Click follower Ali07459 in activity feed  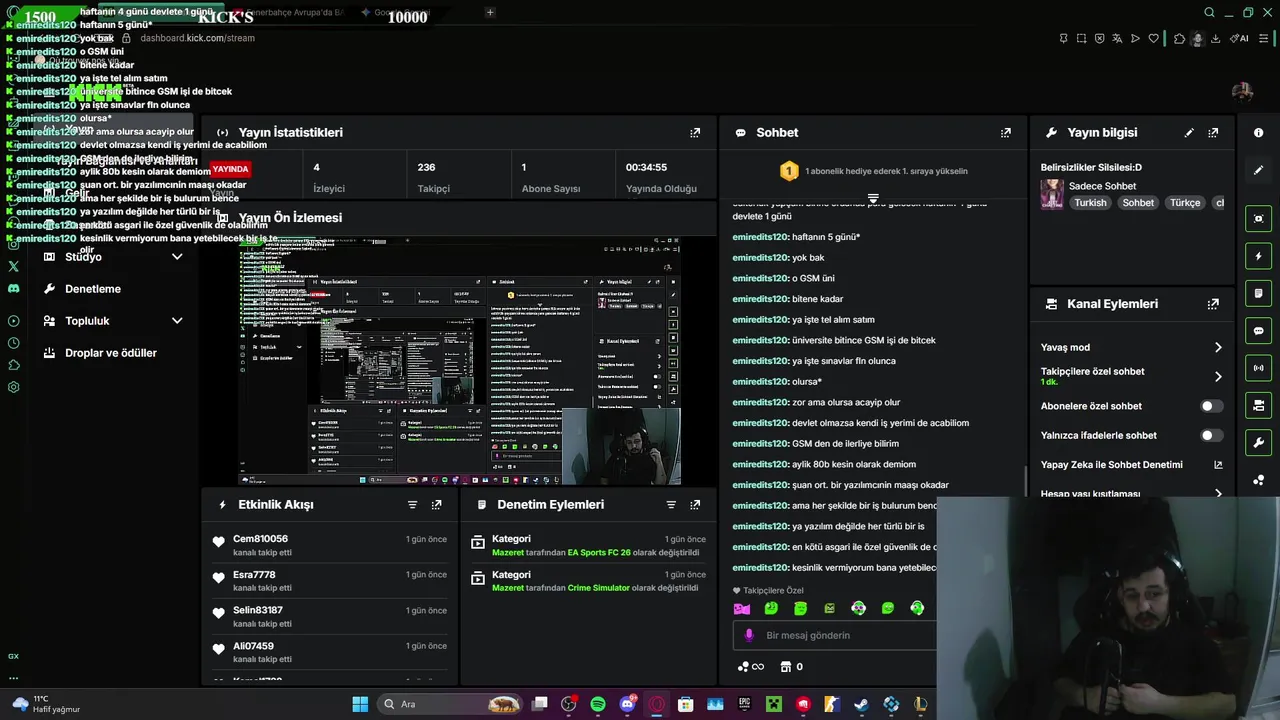(253, 646)
